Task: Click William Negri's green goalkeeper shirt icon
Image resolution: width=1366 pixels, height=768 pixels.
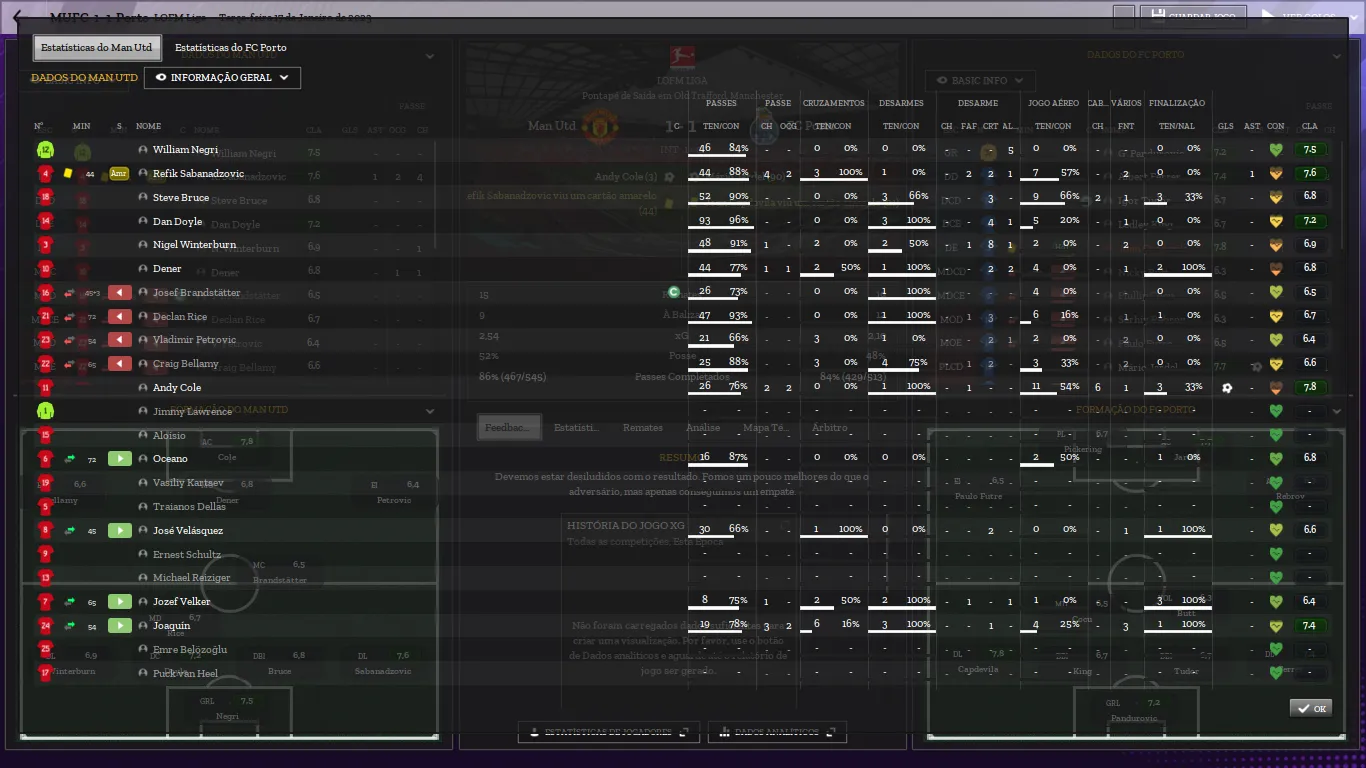Action: coord(45,150)
